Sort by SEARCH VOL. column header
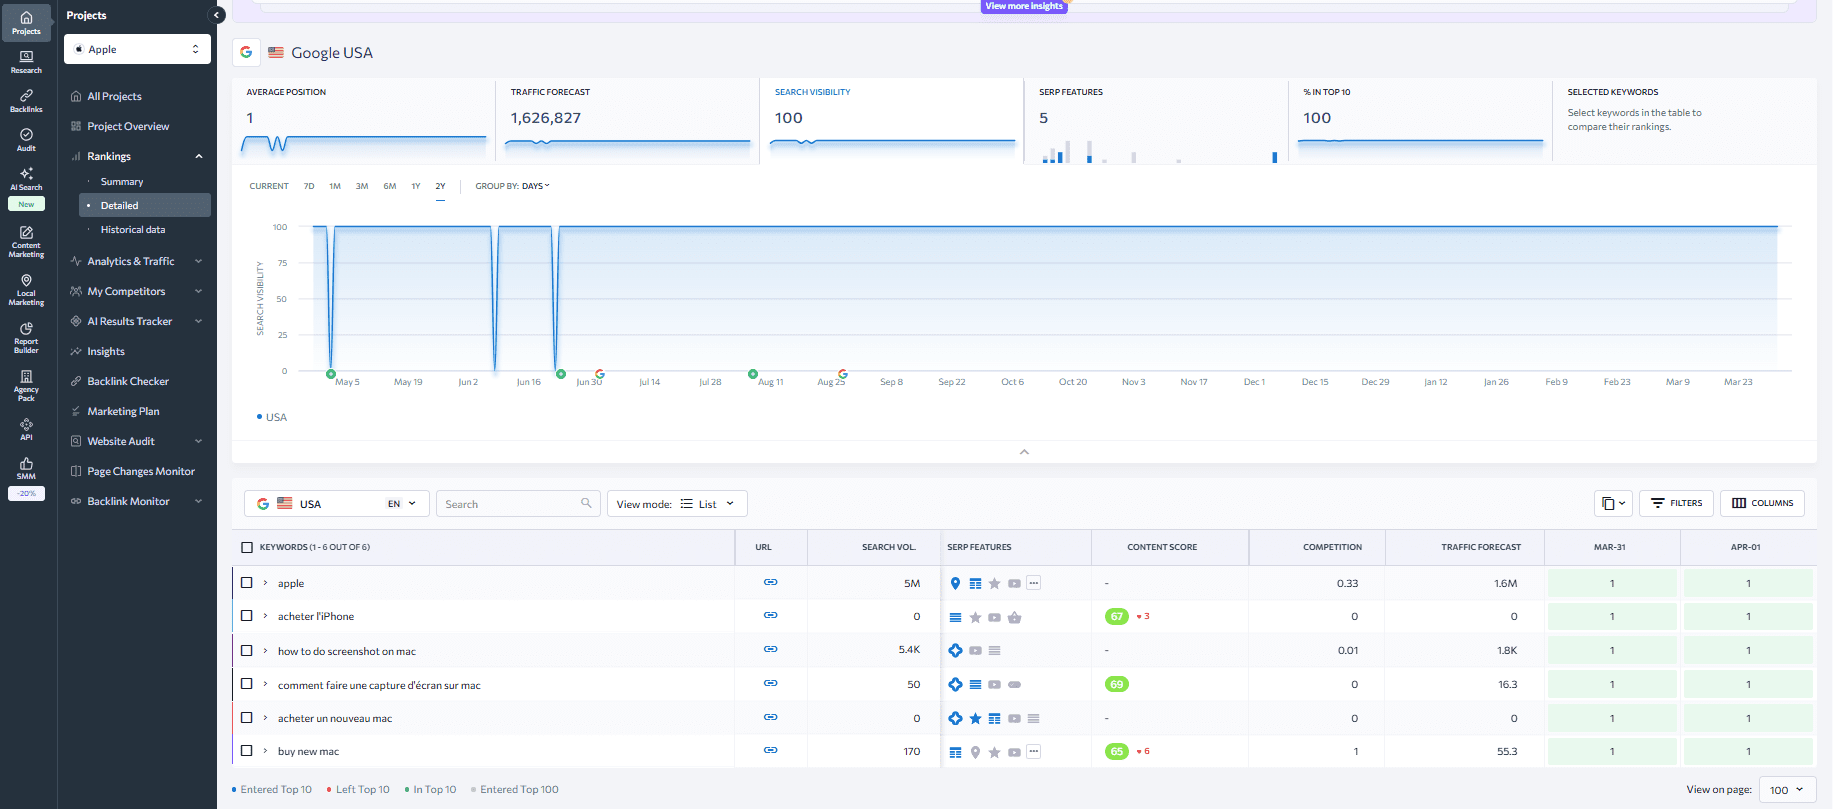Screen dimensions: 1833x809 coord(889,547)
